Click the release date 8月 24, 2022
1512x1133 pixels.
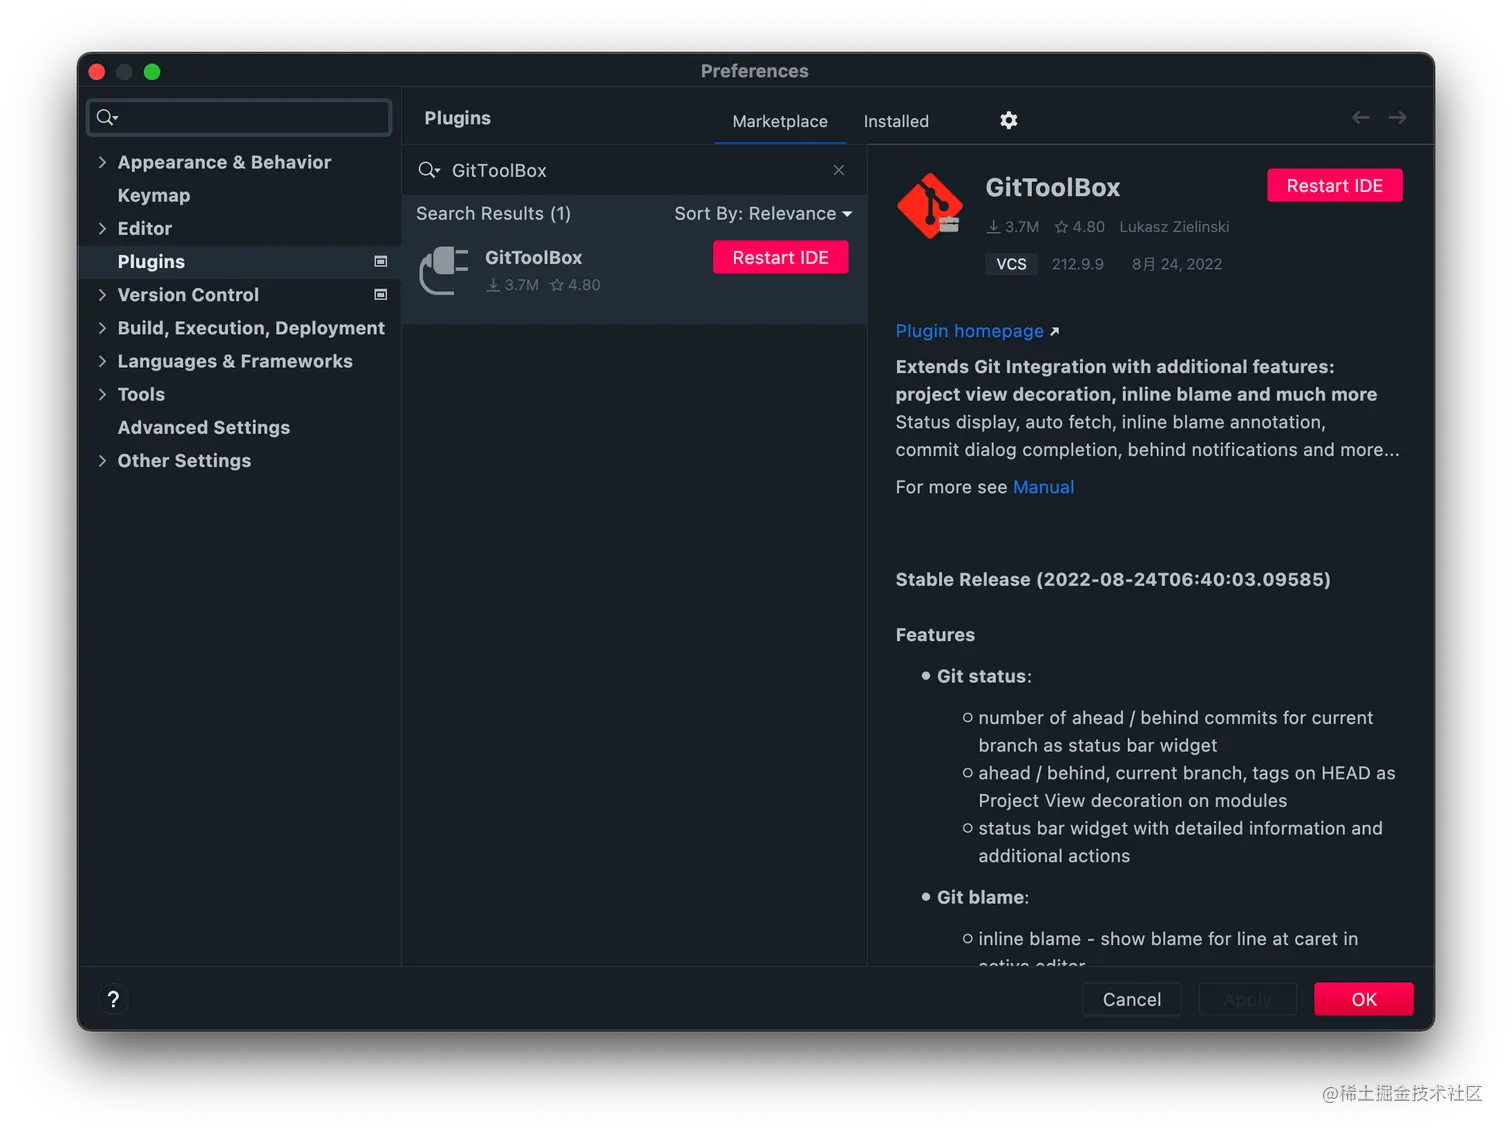pyautogui.click(x=1177, y=264)
